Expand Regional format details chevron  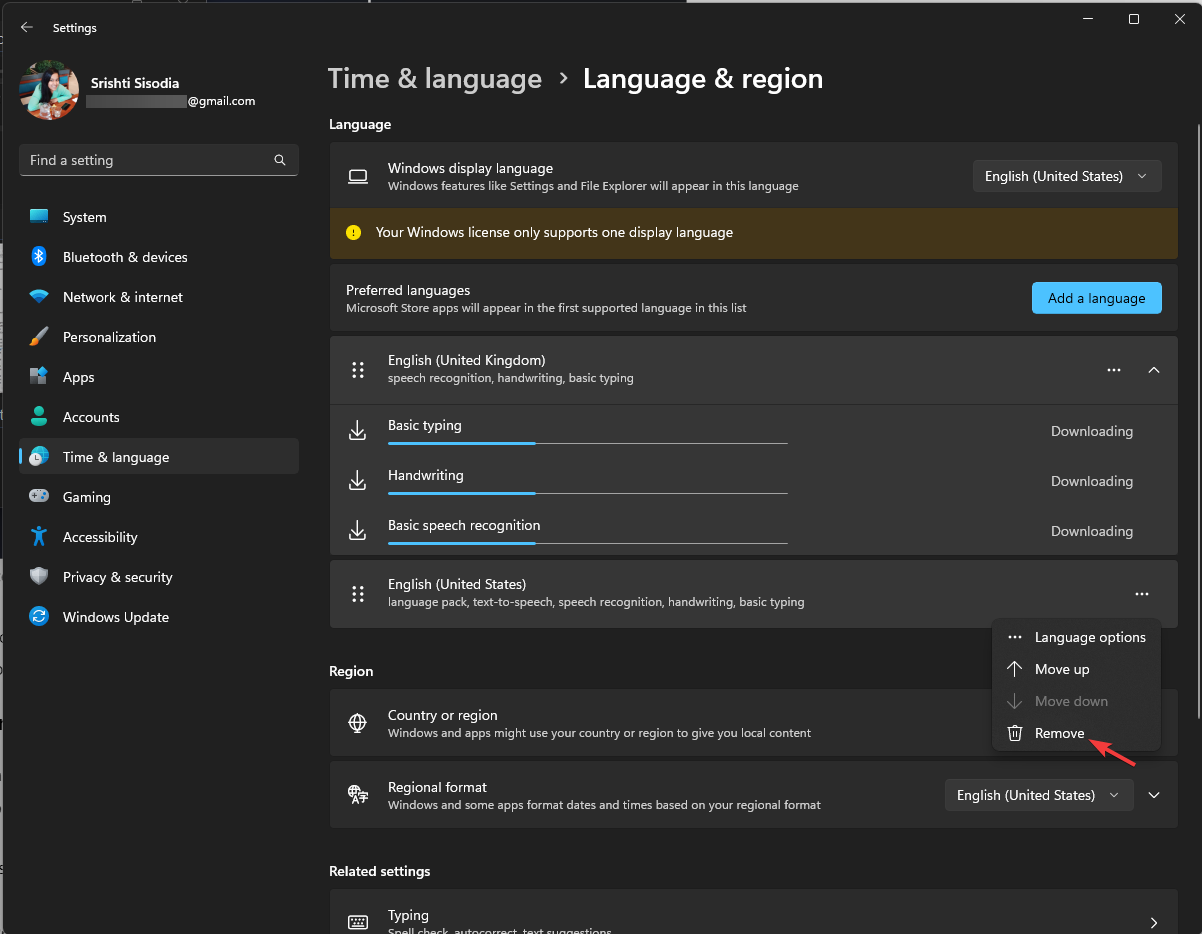(1154, 795)
